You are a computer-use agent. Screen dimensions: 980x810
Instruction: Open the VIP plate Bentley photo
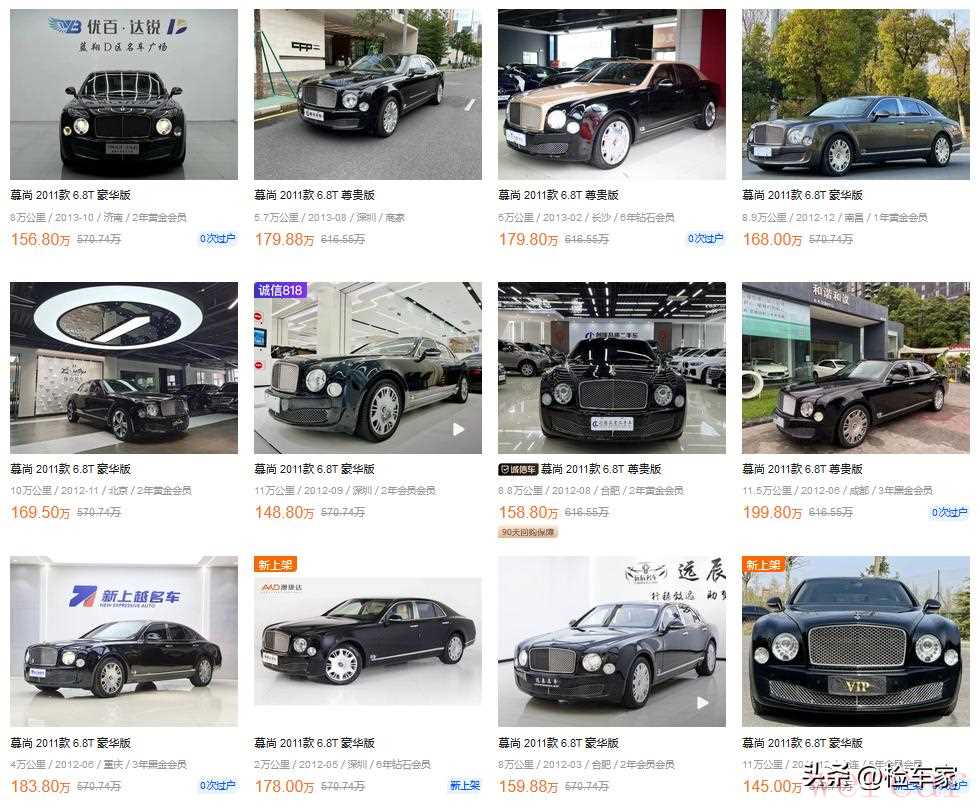856,642
